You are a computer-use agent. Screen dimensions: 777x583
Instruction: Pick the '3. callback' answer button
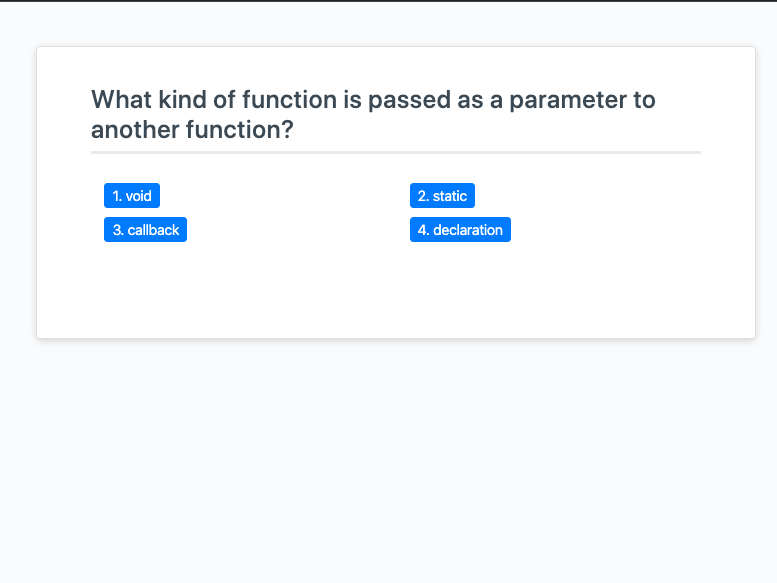[145, 230]
